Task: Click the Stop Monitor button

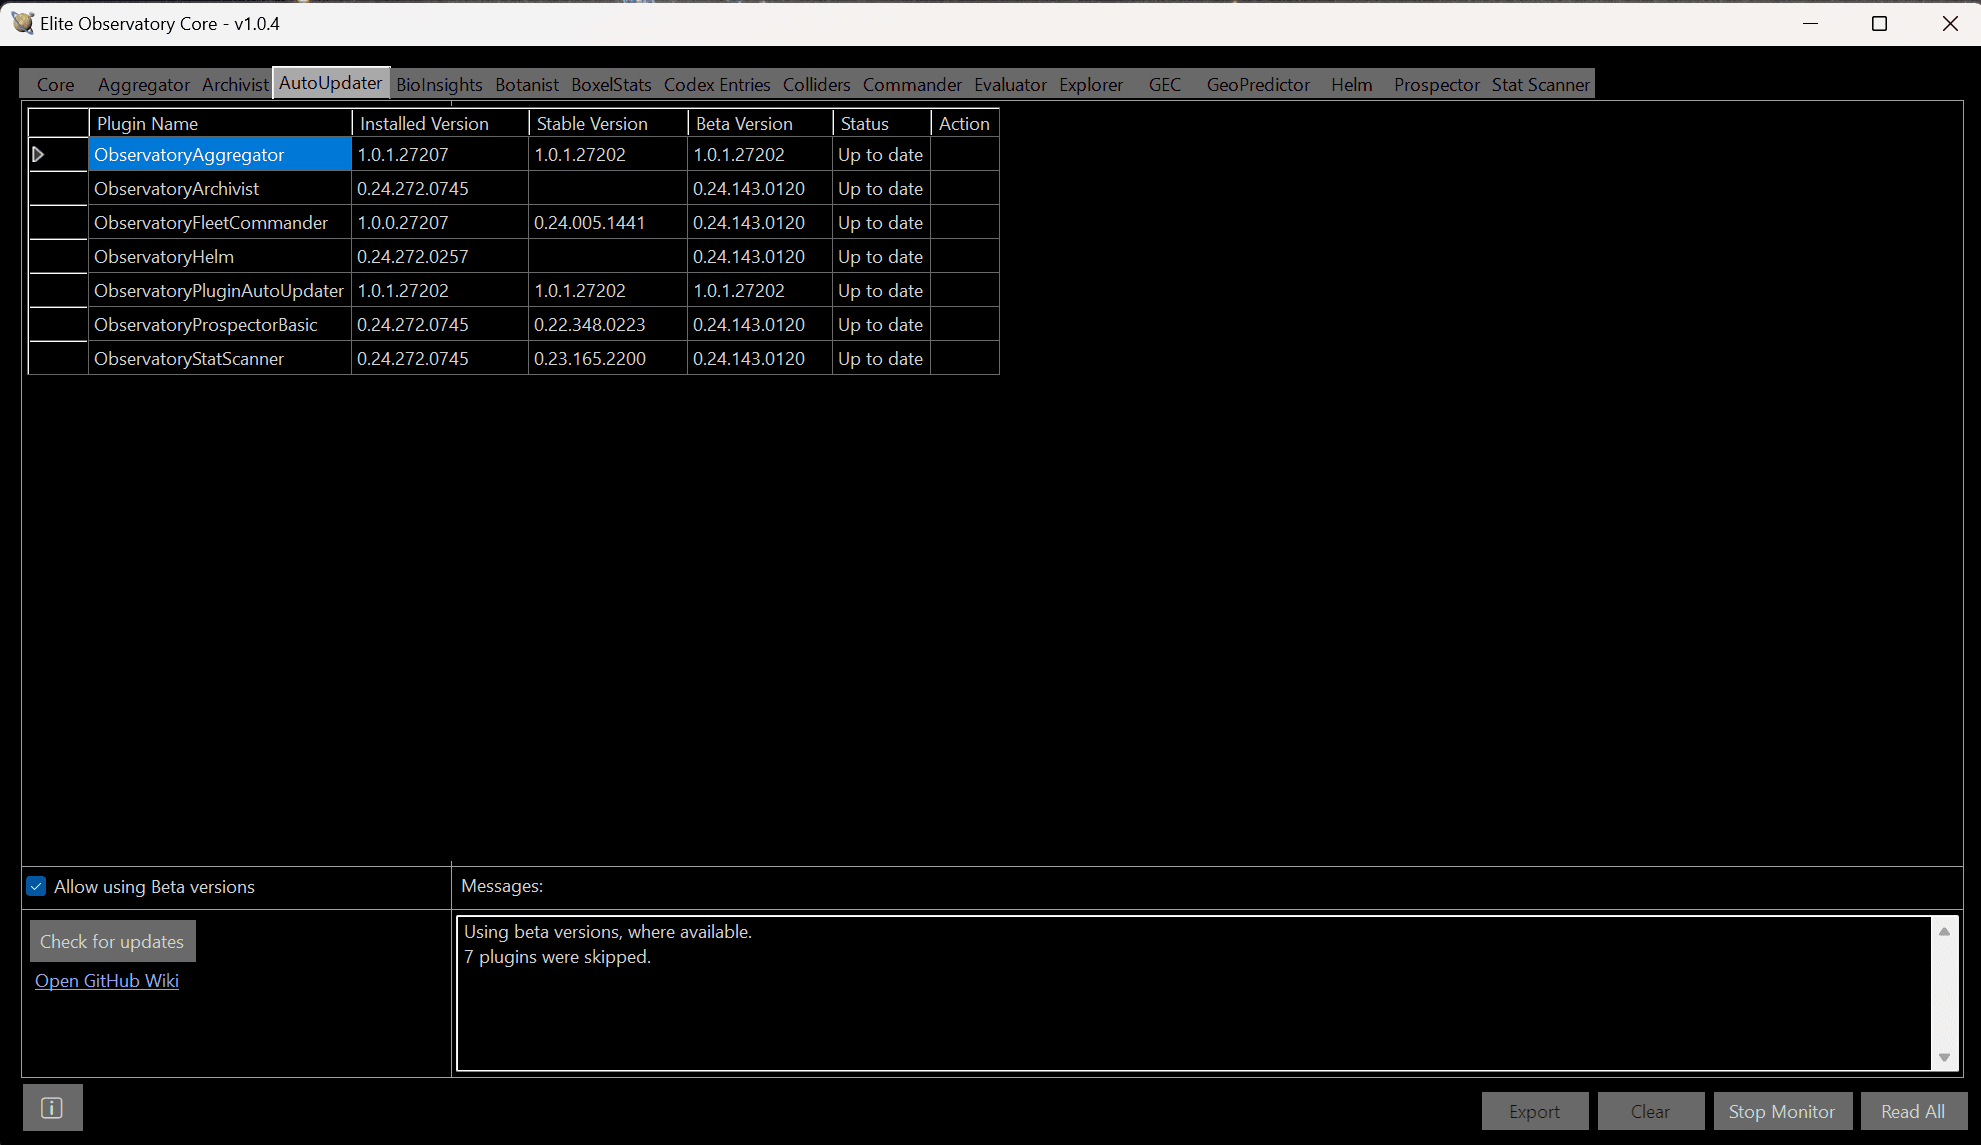Action: [1782, 1112]
